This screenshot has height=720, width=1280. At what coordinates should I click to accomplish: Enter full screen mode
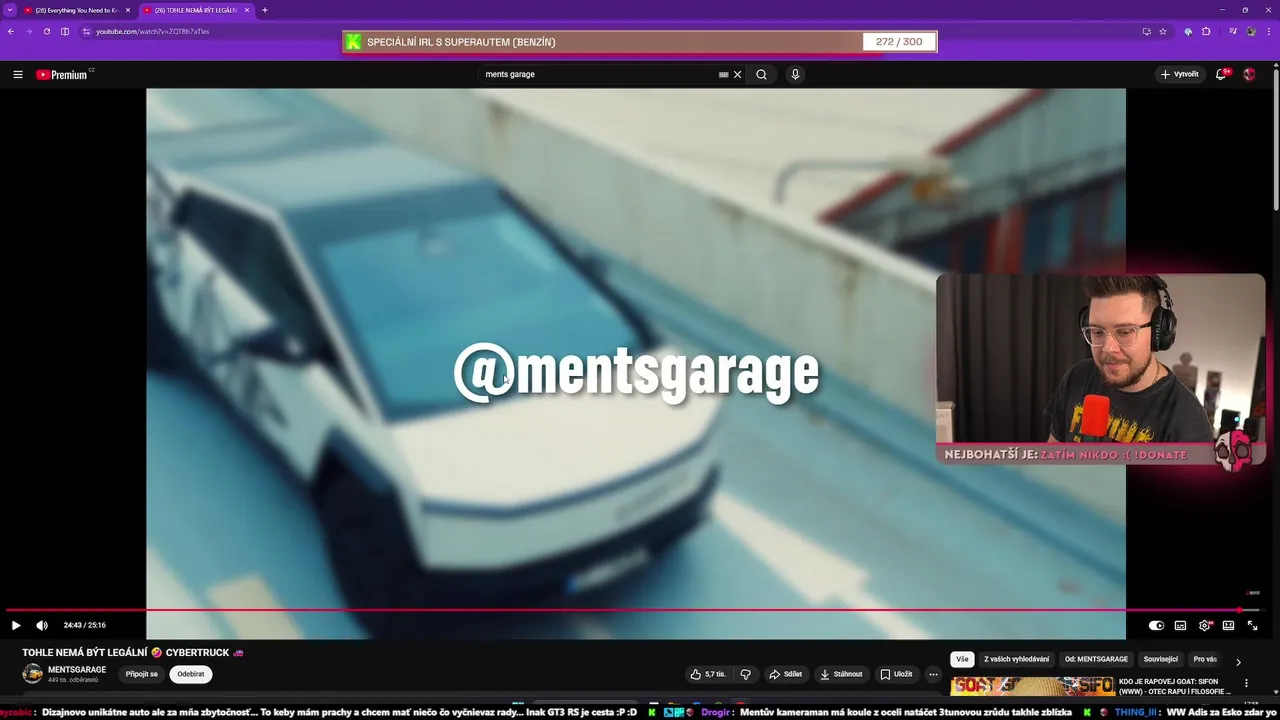pos(1252,625)
